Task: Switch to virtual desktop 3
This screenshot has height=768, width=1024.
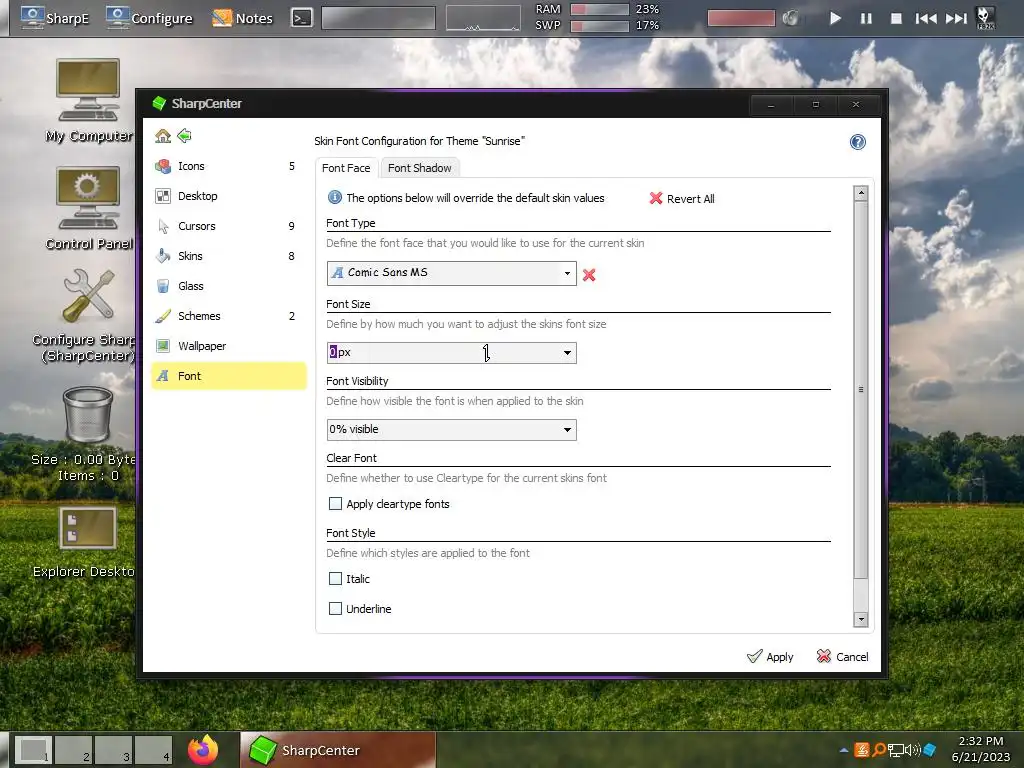Action: pos(113,750)
